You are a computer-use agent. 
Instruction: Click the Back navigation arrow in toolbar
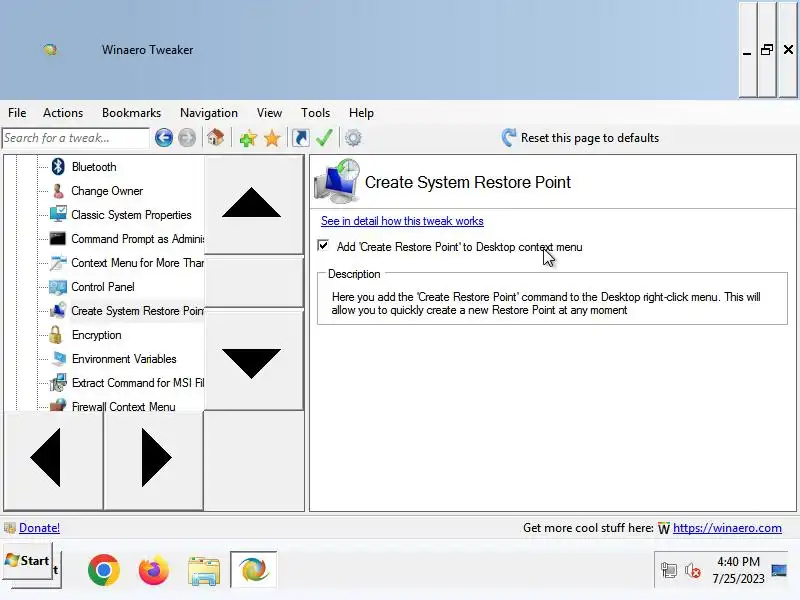(164, 138)
